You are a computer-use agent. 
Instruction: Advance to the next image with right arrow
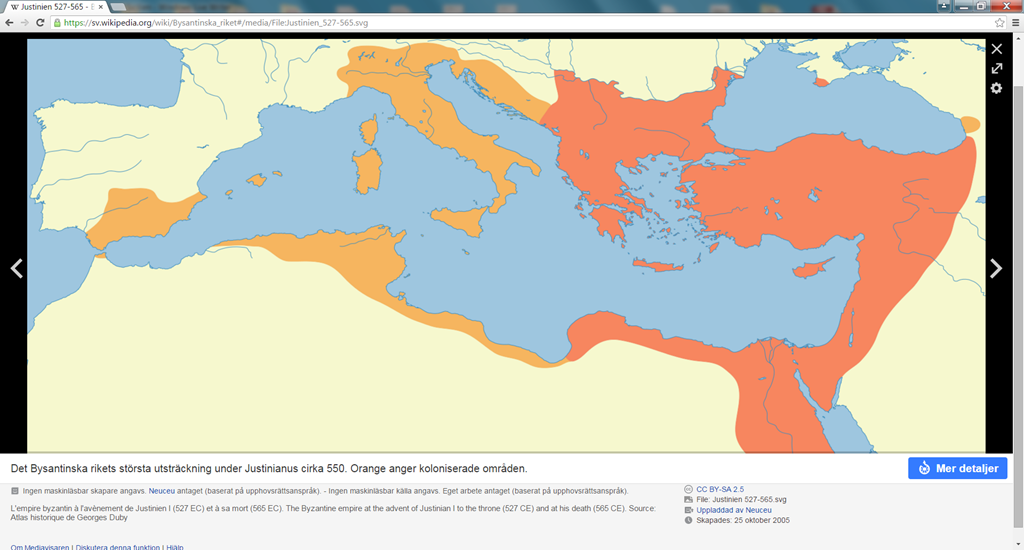point(996,268)
